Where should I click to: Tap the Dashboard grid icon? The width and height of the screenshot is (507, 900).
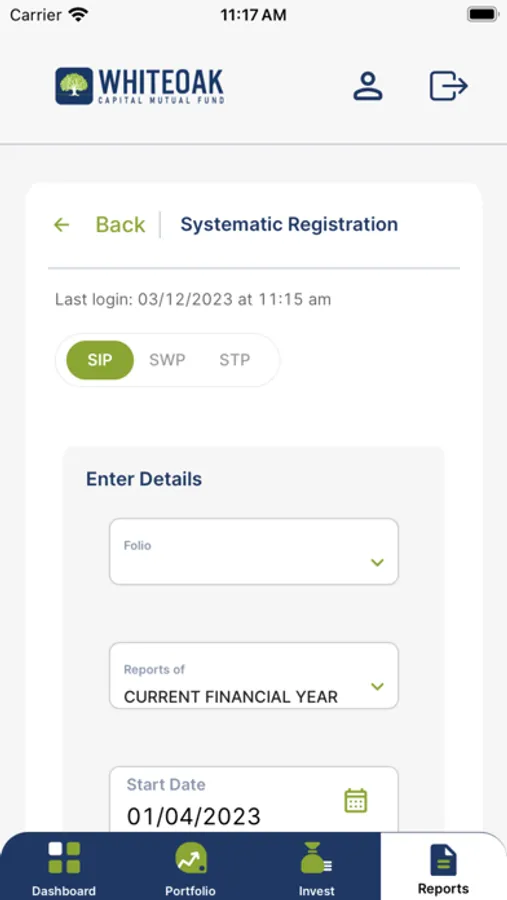point(64,858)
